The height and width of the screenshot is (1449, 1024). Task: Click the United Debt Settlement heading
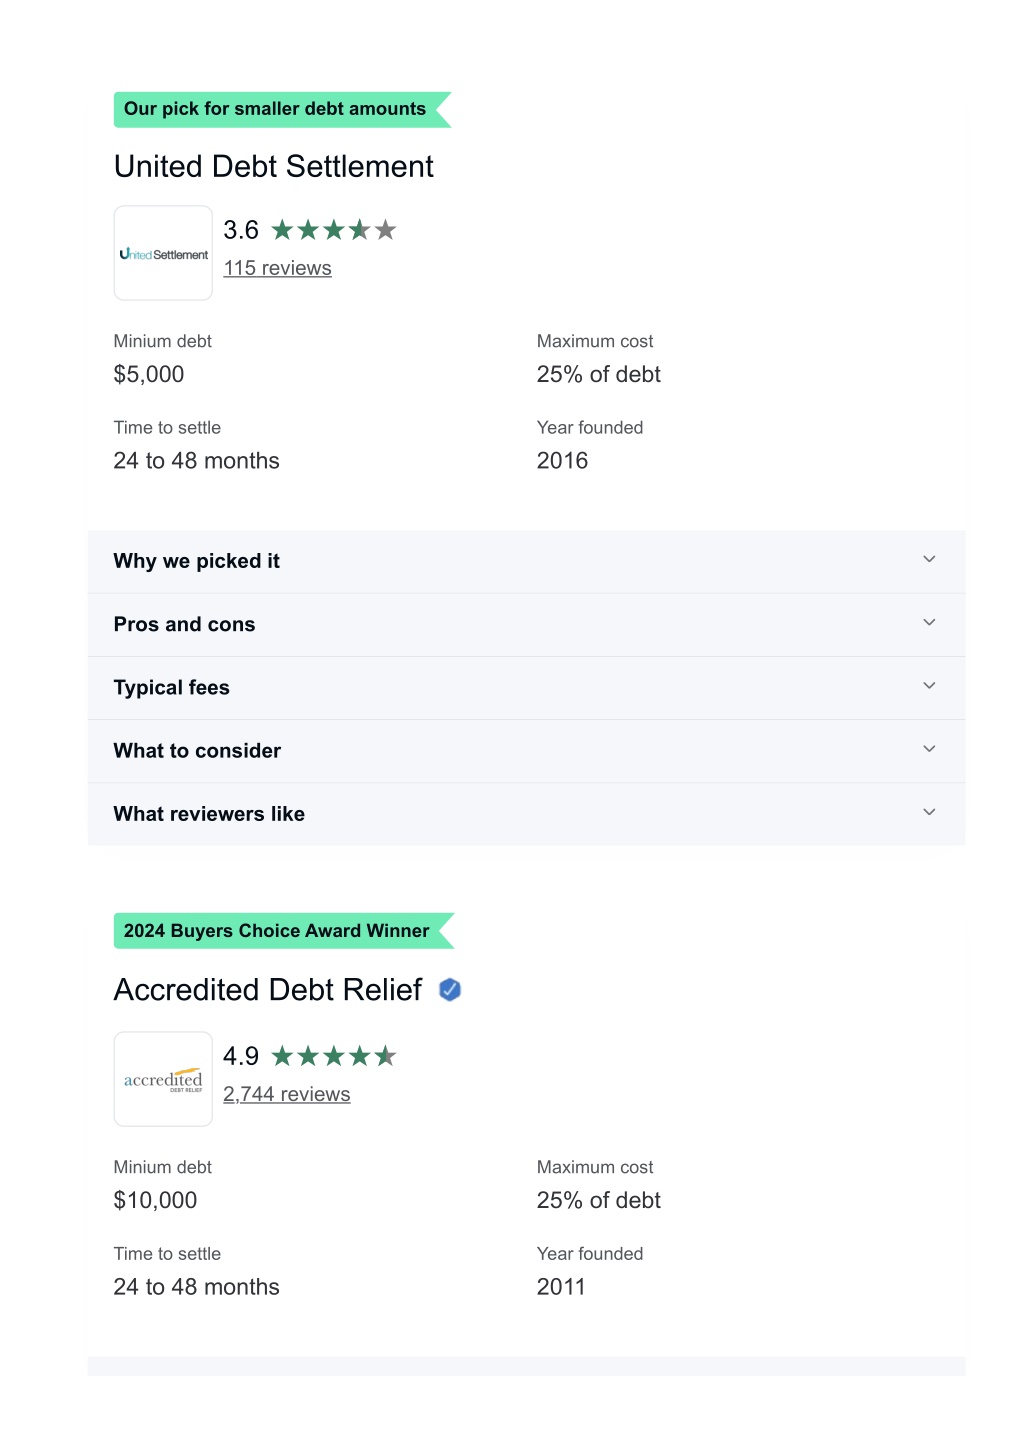pyautogui.click(x=274, y=167)
